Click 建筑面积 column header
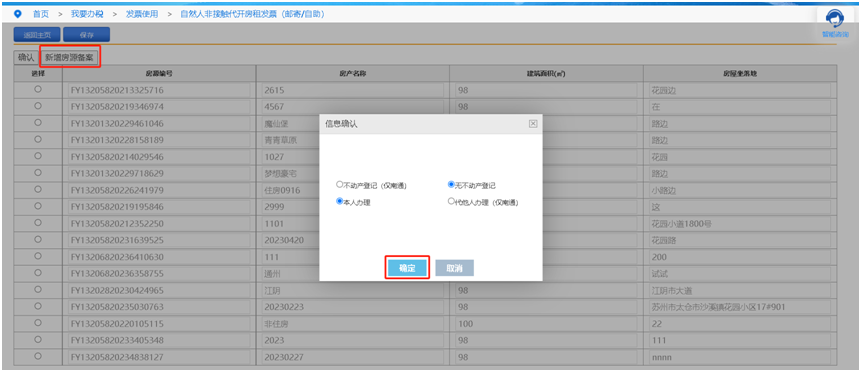Screen dimensions: 861x372 [546, 74]
